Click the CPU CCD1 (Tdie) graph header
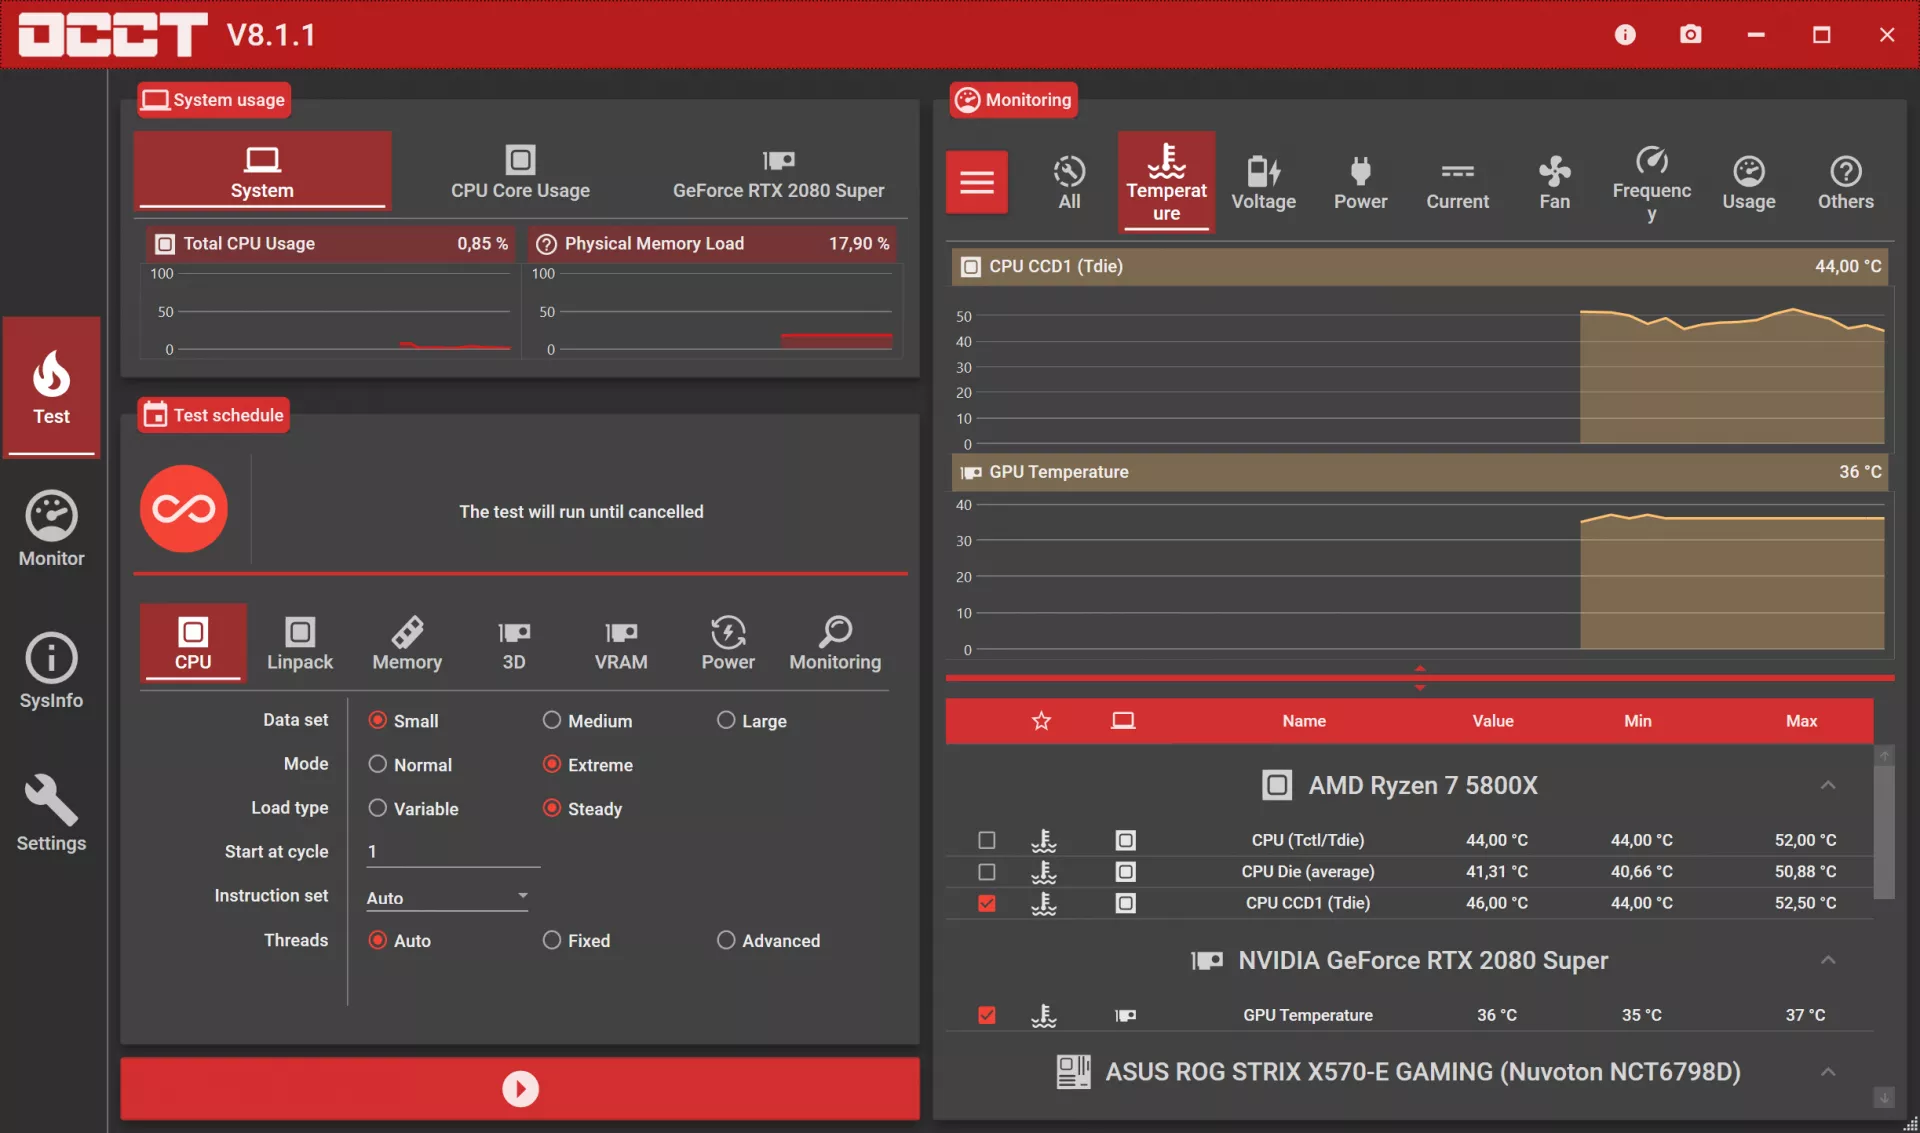 (1419, 266)
